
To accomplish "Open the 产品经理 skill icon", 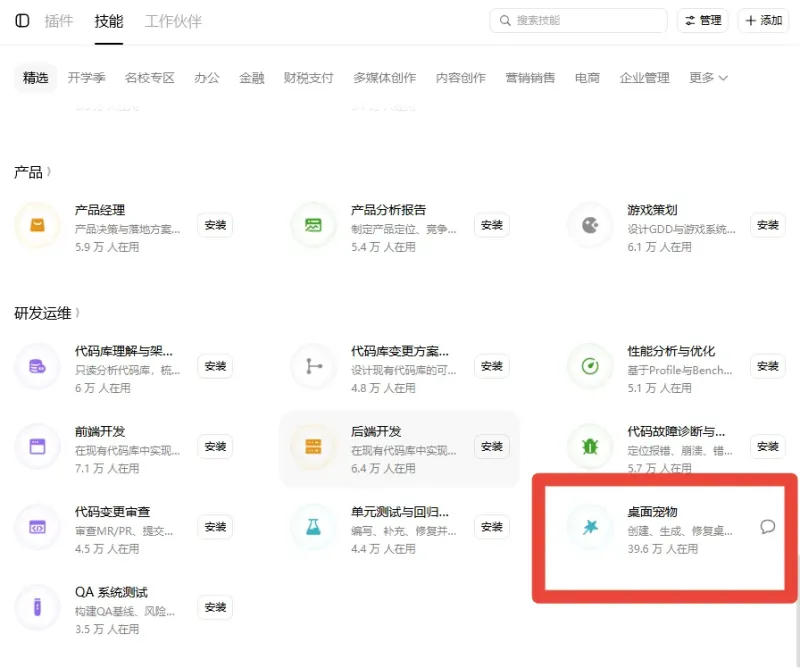I will pyautogui.click(x=37, y=225).
